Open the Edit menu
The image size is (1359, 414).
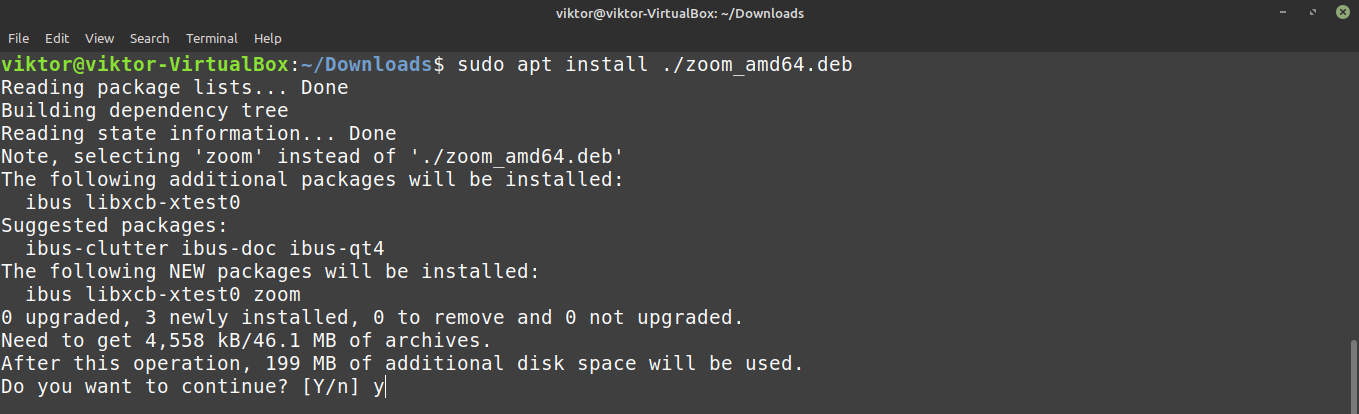click(57, 38)
